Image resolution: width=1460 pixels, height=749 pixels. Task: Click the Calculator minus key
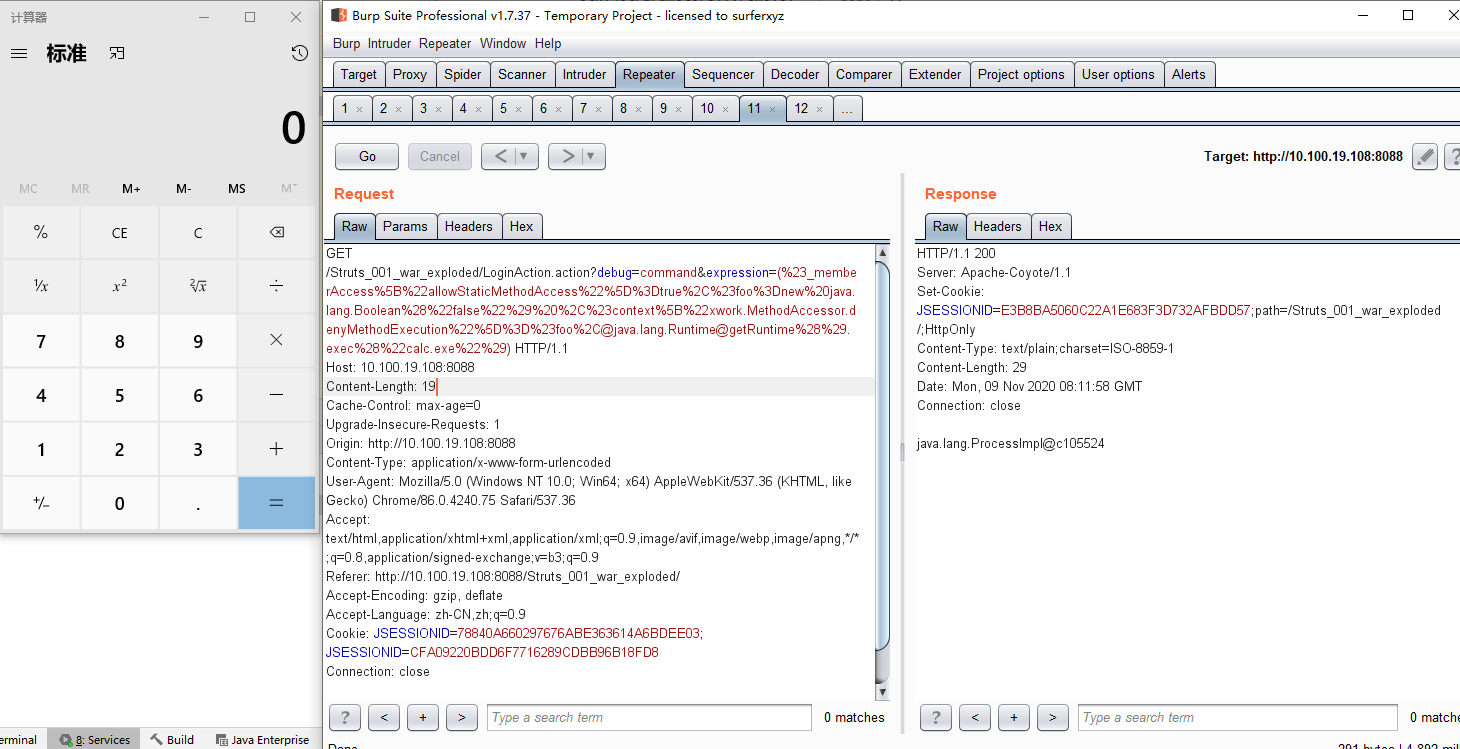276,394
